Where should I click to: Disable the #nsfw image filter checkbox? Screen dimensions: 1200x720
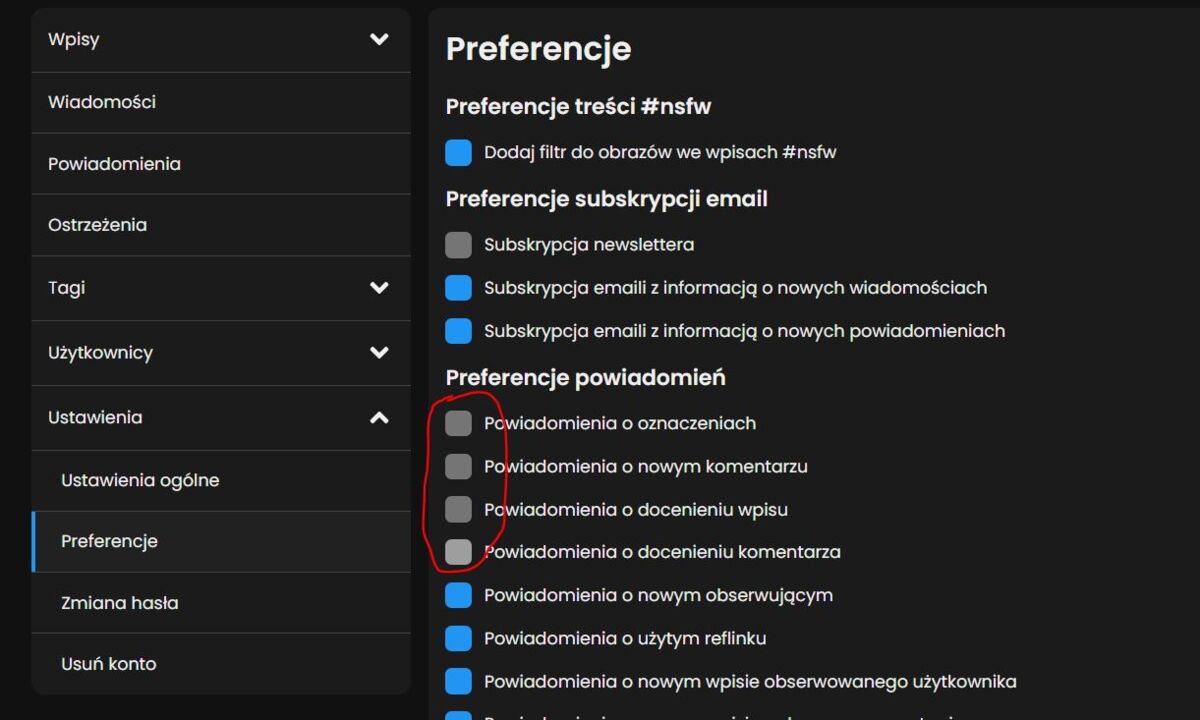[458, 153]
